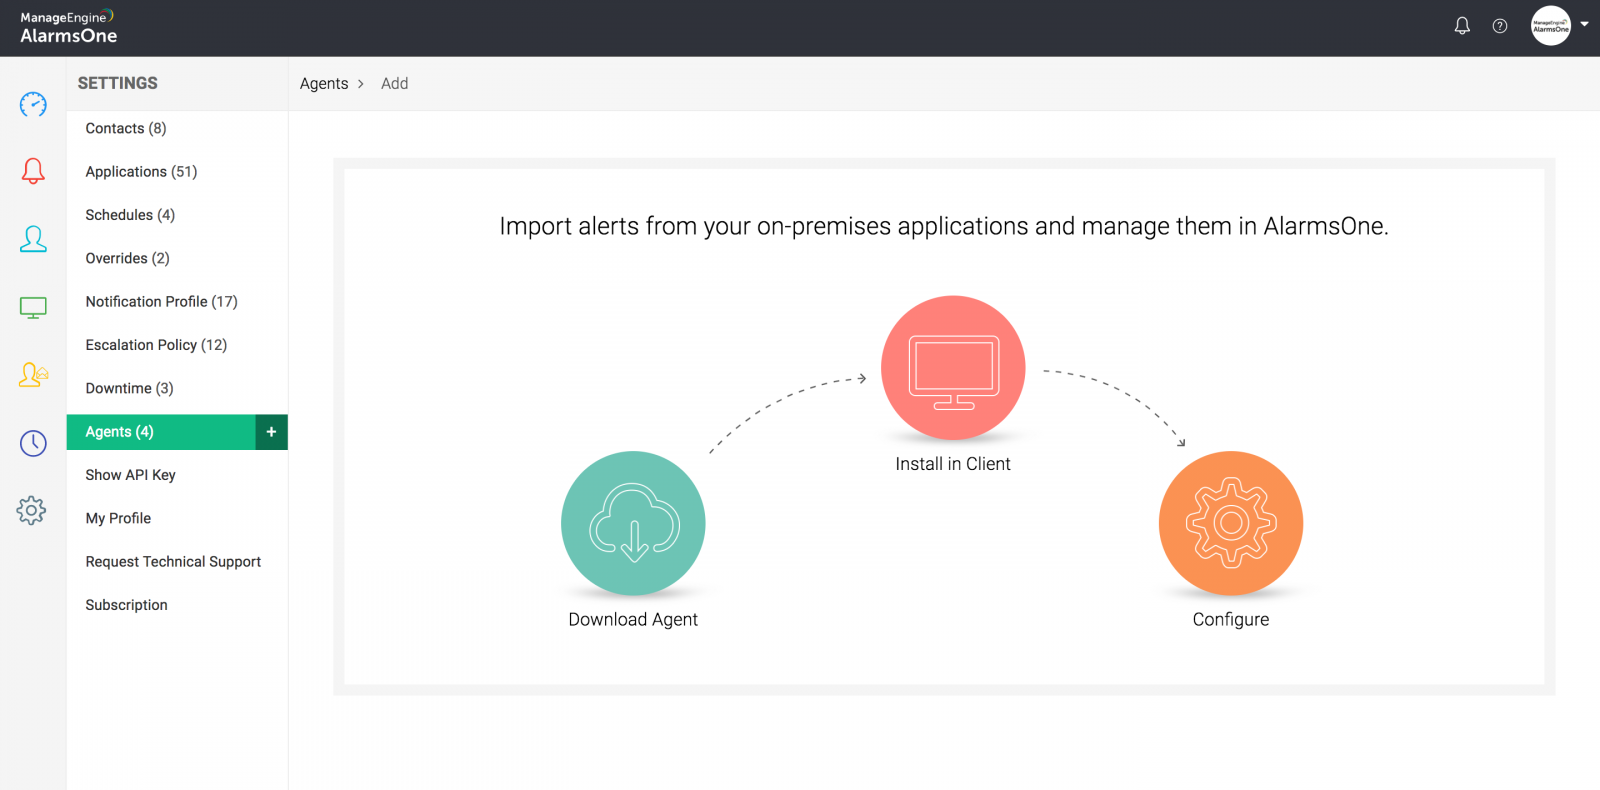
Task: Click the Add breadcrumb text
Action: coord(394,84)
